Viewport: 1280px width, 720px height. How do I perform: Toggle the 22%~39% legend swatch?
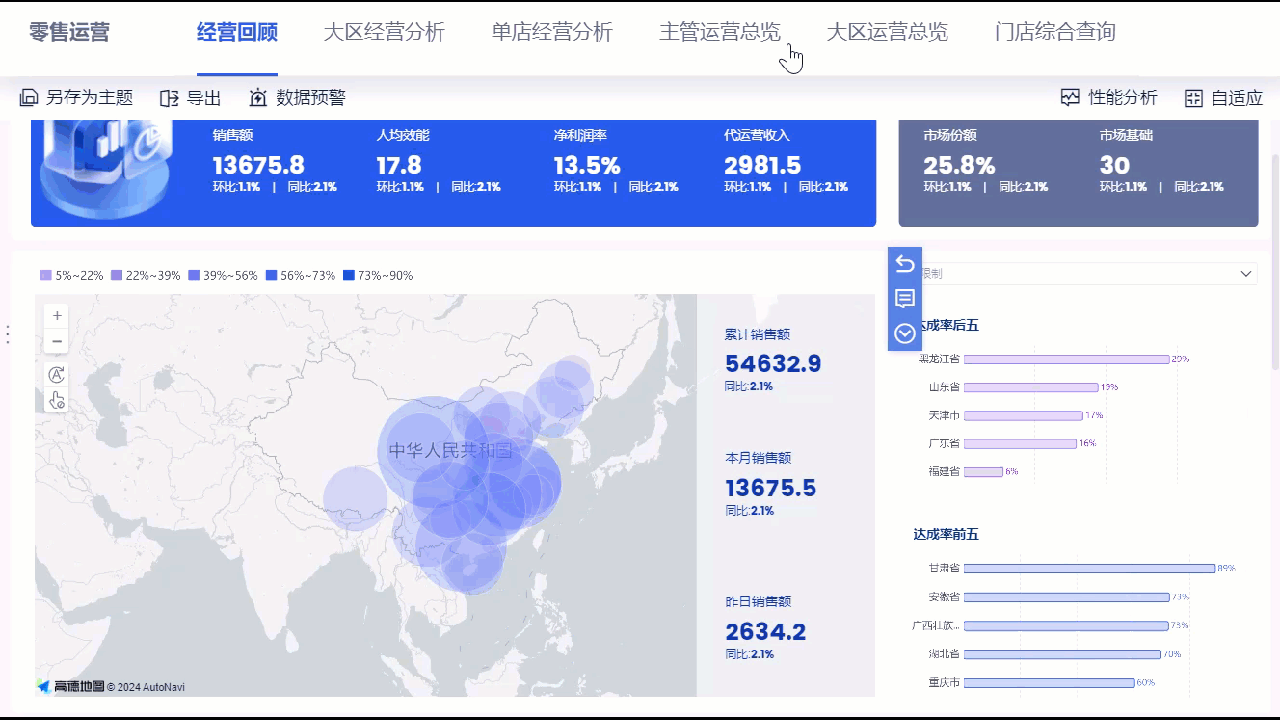(116, 276)
